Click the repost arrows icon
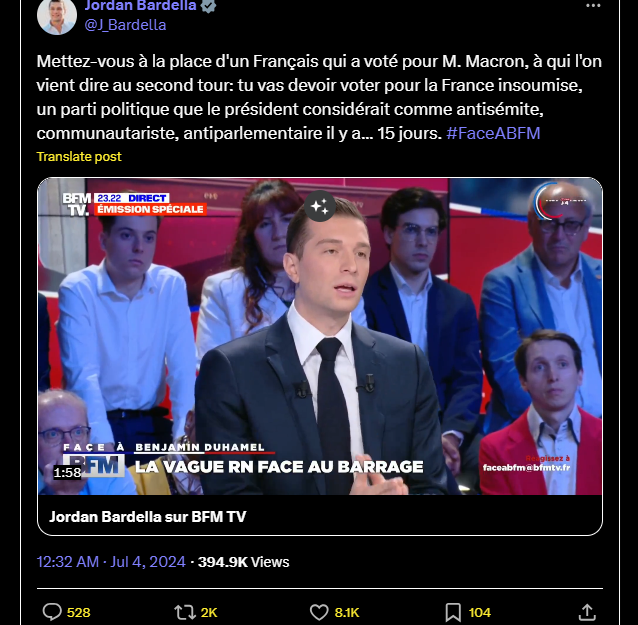Viewport: 638px width, 625px height. coord(185,612)
